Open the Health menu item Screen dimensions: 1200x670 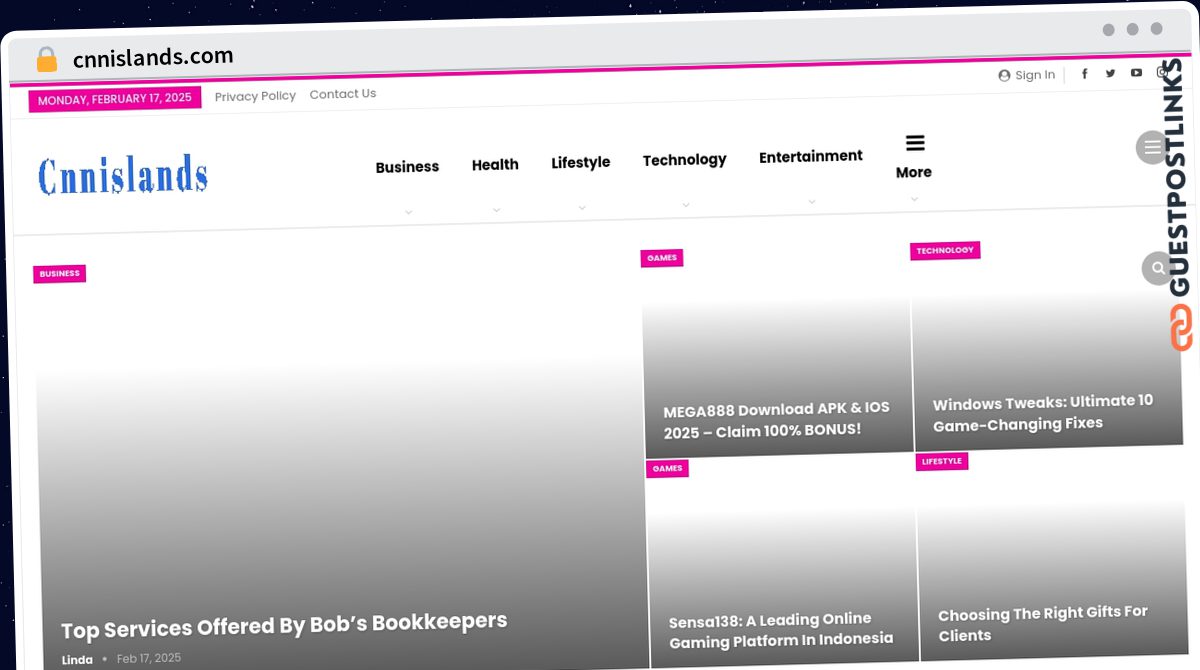pos(495,165)
